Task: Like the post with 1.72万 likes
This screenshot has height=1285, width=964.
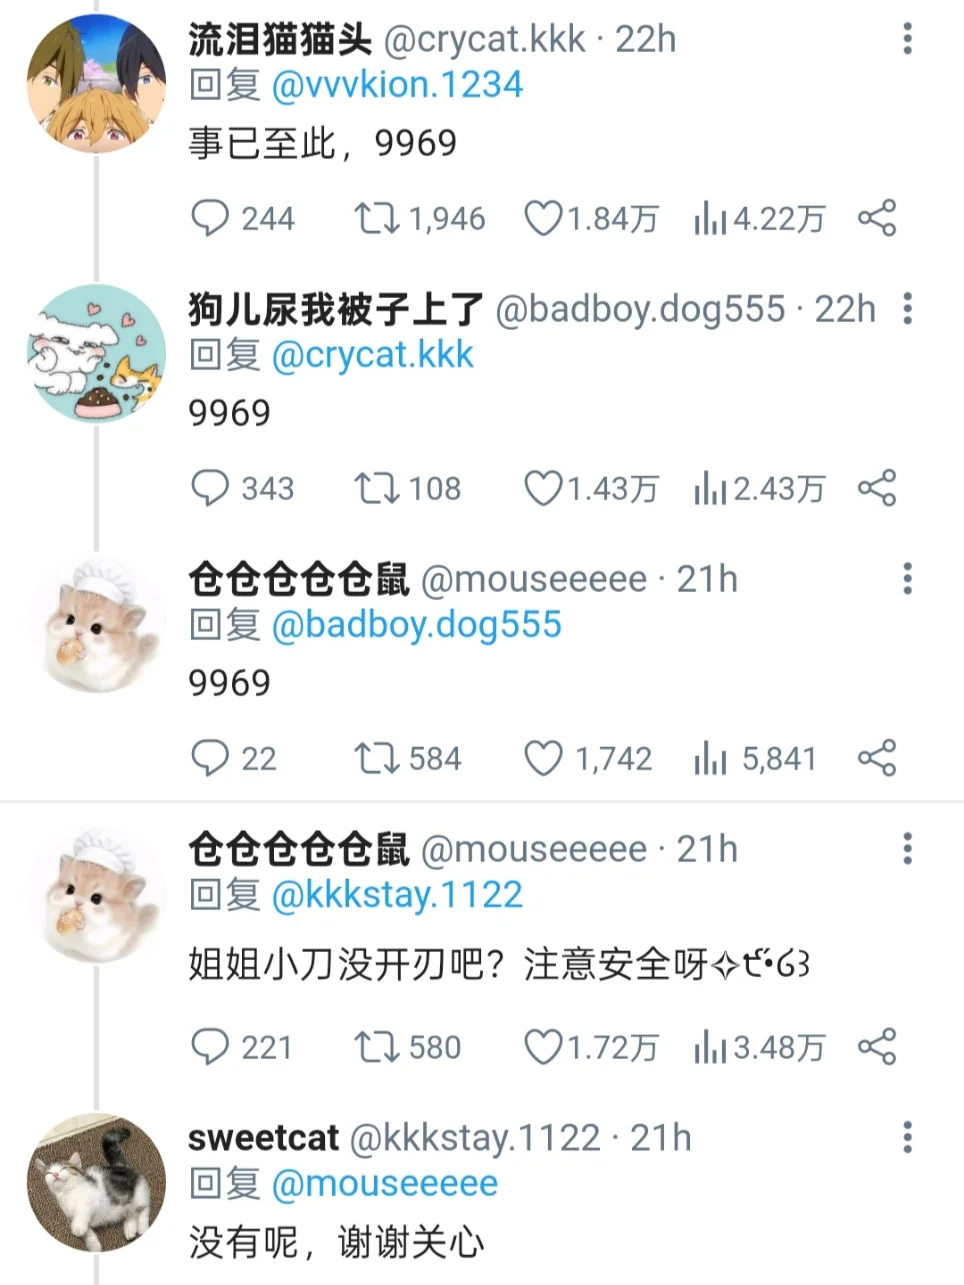Action: [x=543, y=1047]
